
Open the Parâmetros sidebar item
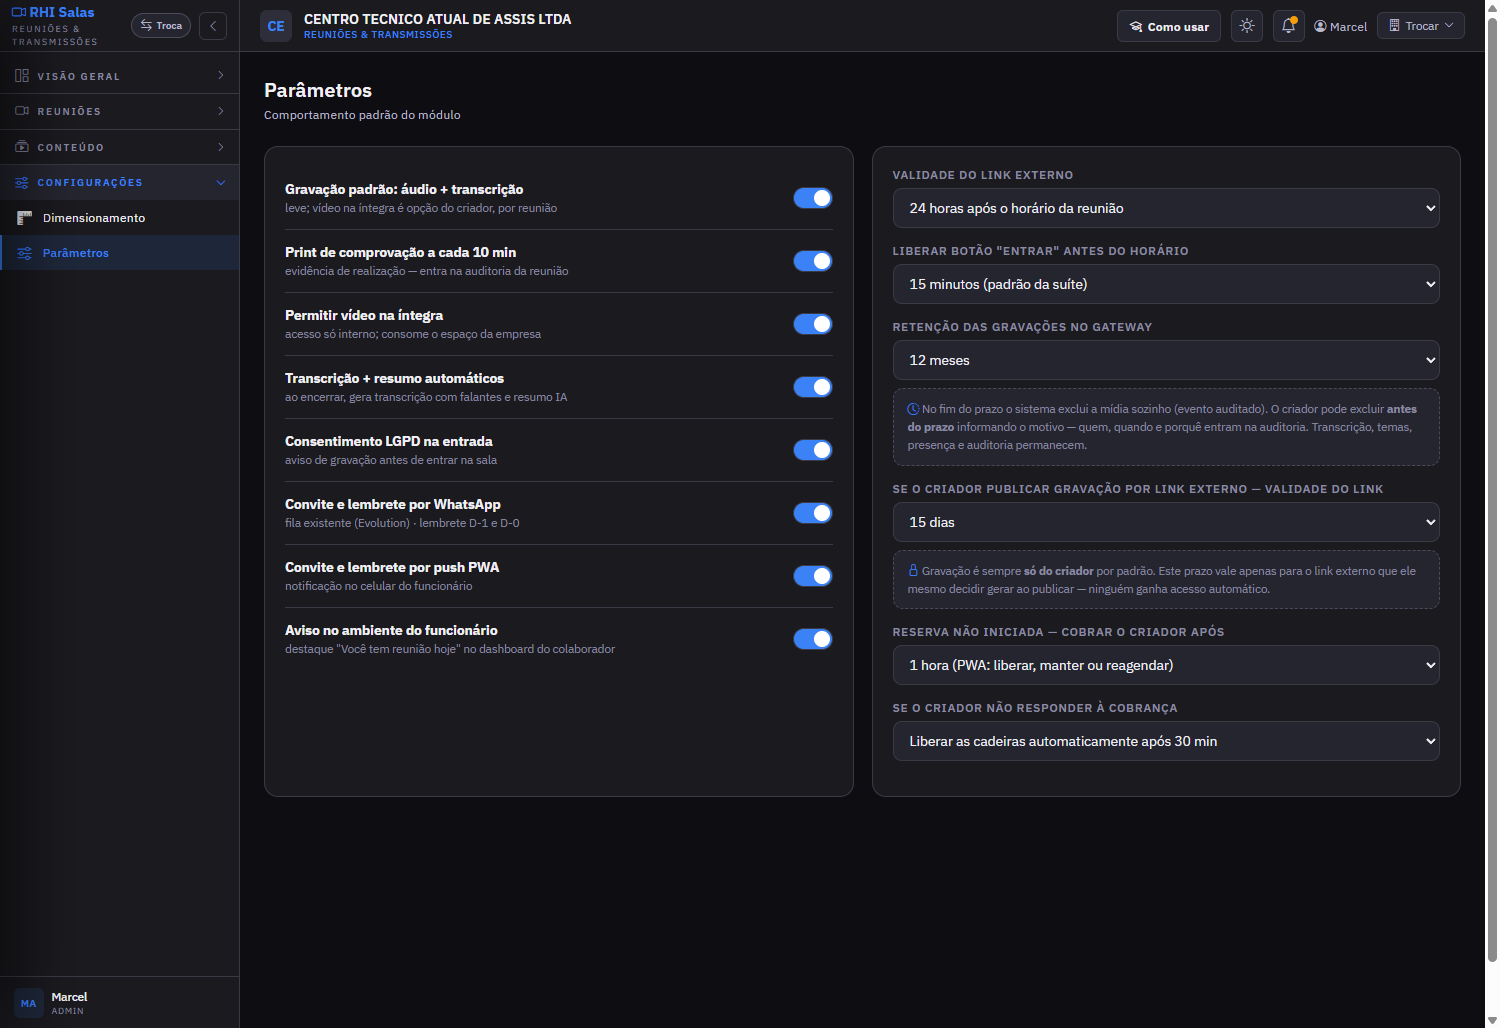click(120, 253)
